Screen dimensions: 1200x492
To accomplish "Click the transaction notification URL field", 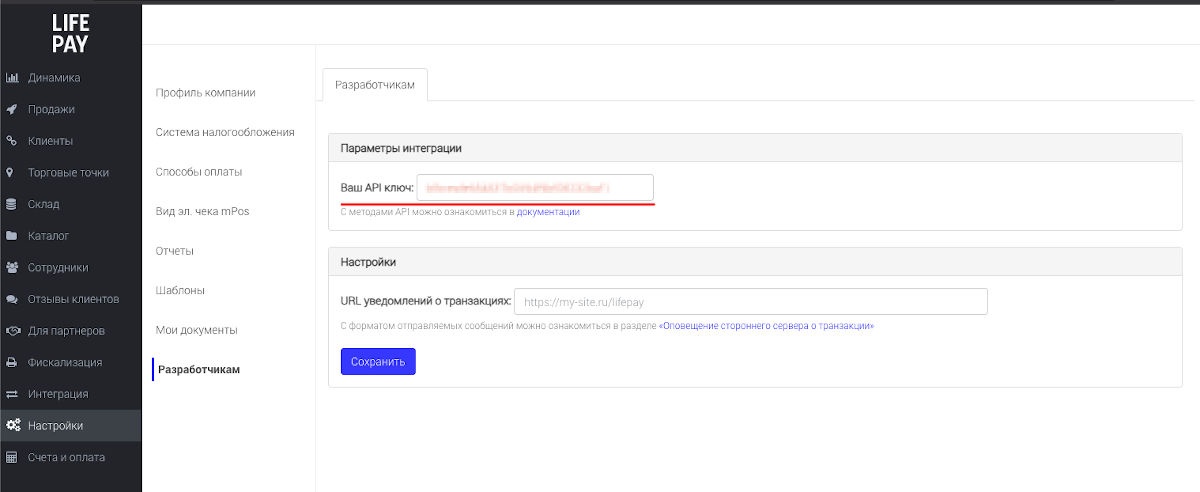I will [x=750, y=301].
